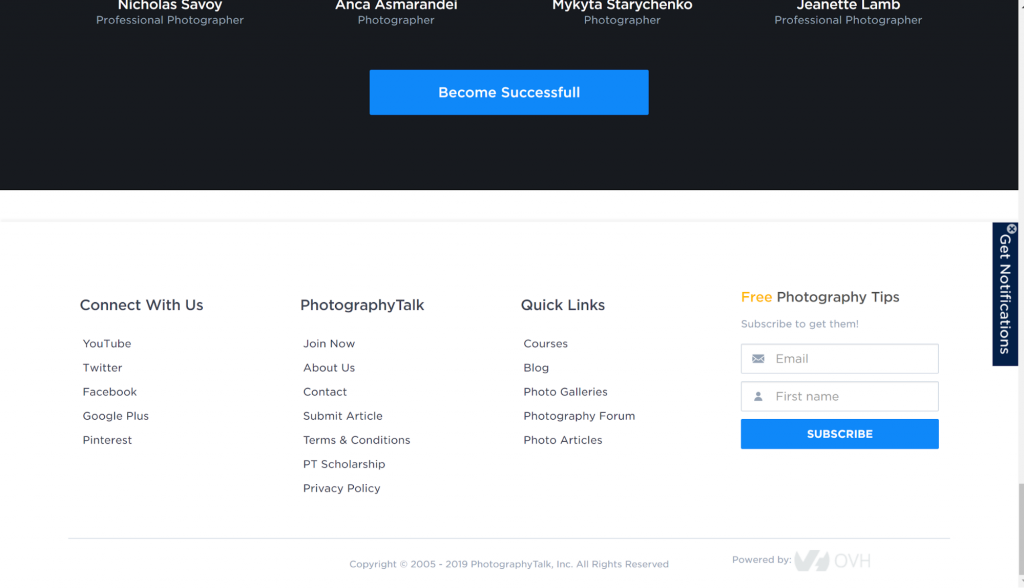
Task: View Terms & Conditions
Action: click(357, 440)
